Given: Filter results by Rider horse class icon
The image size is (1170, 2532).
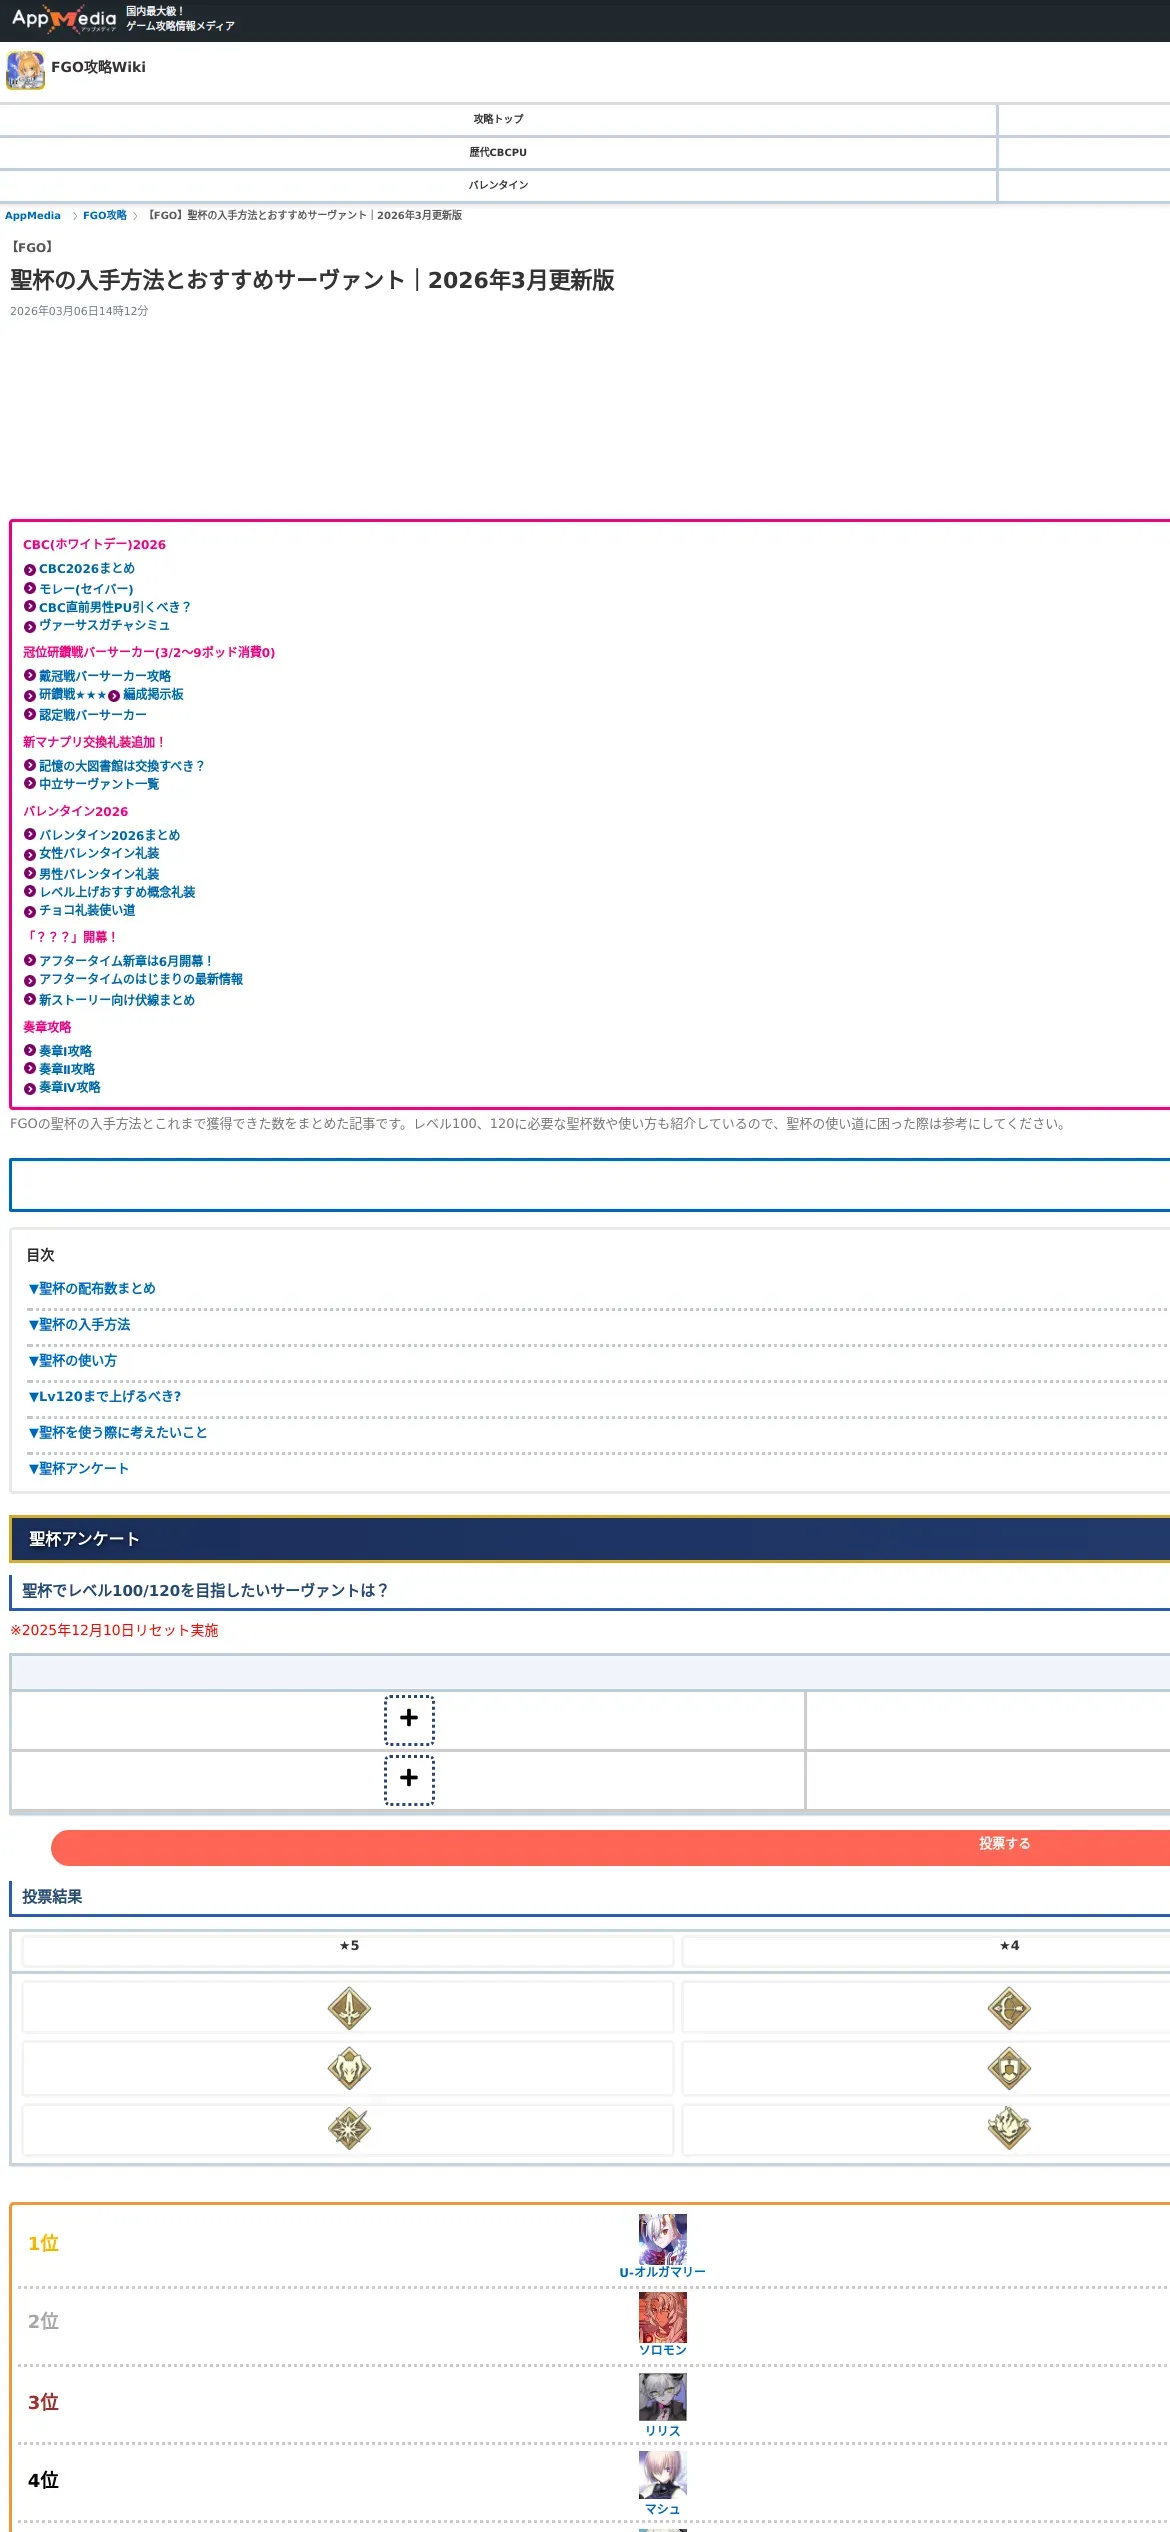Looking at the screenshot, I should 349,2068.
